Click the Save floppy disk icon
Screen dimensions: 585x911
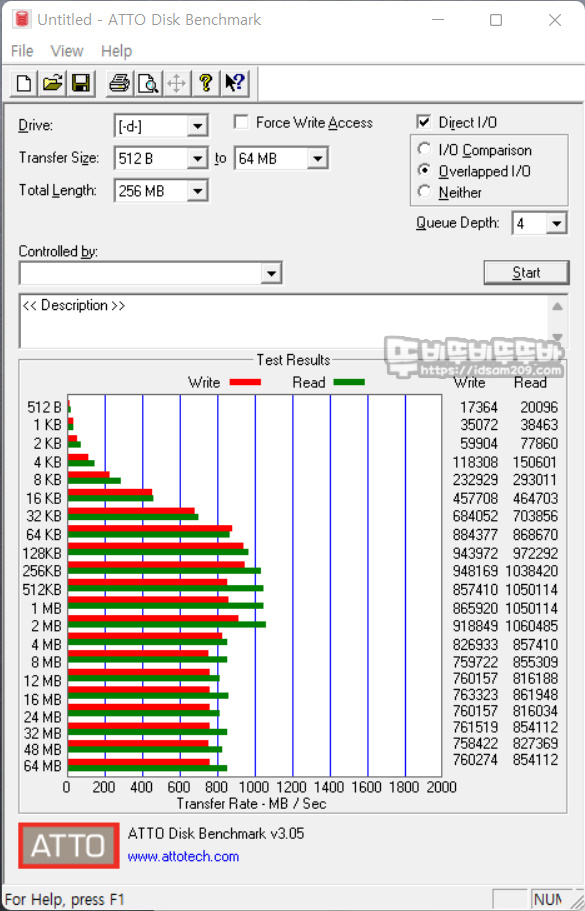pos(81,84)
